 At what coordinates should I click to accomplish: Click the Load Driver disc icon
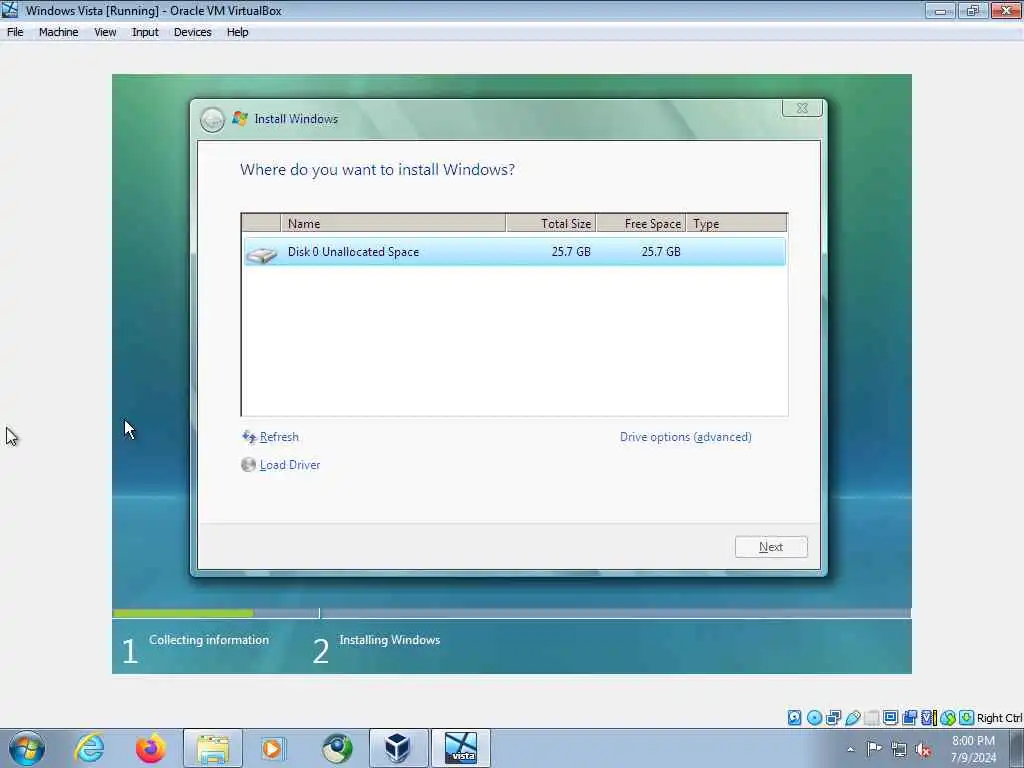click(248, 464)
